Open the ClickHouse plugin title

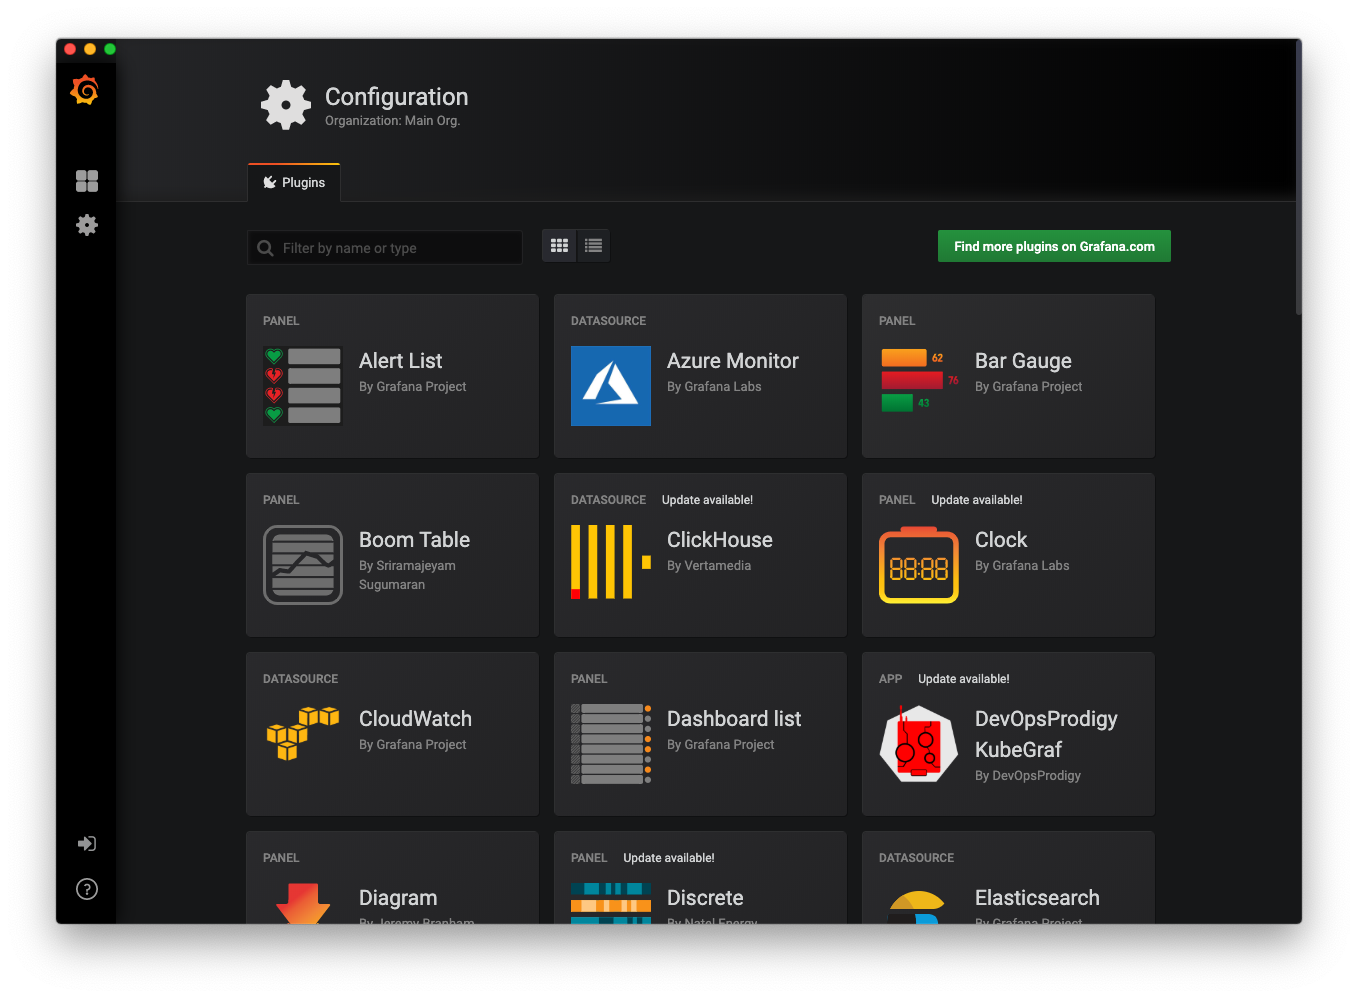720,540
